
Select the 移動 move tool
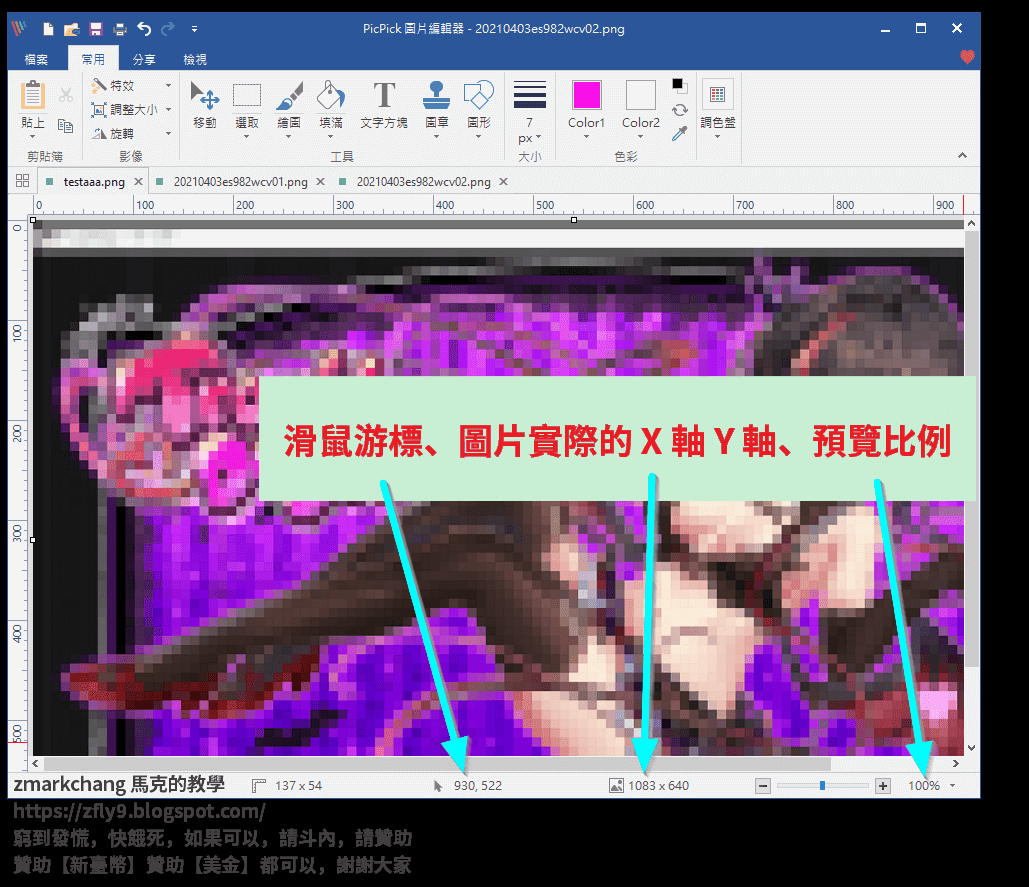tap(205, 104)
